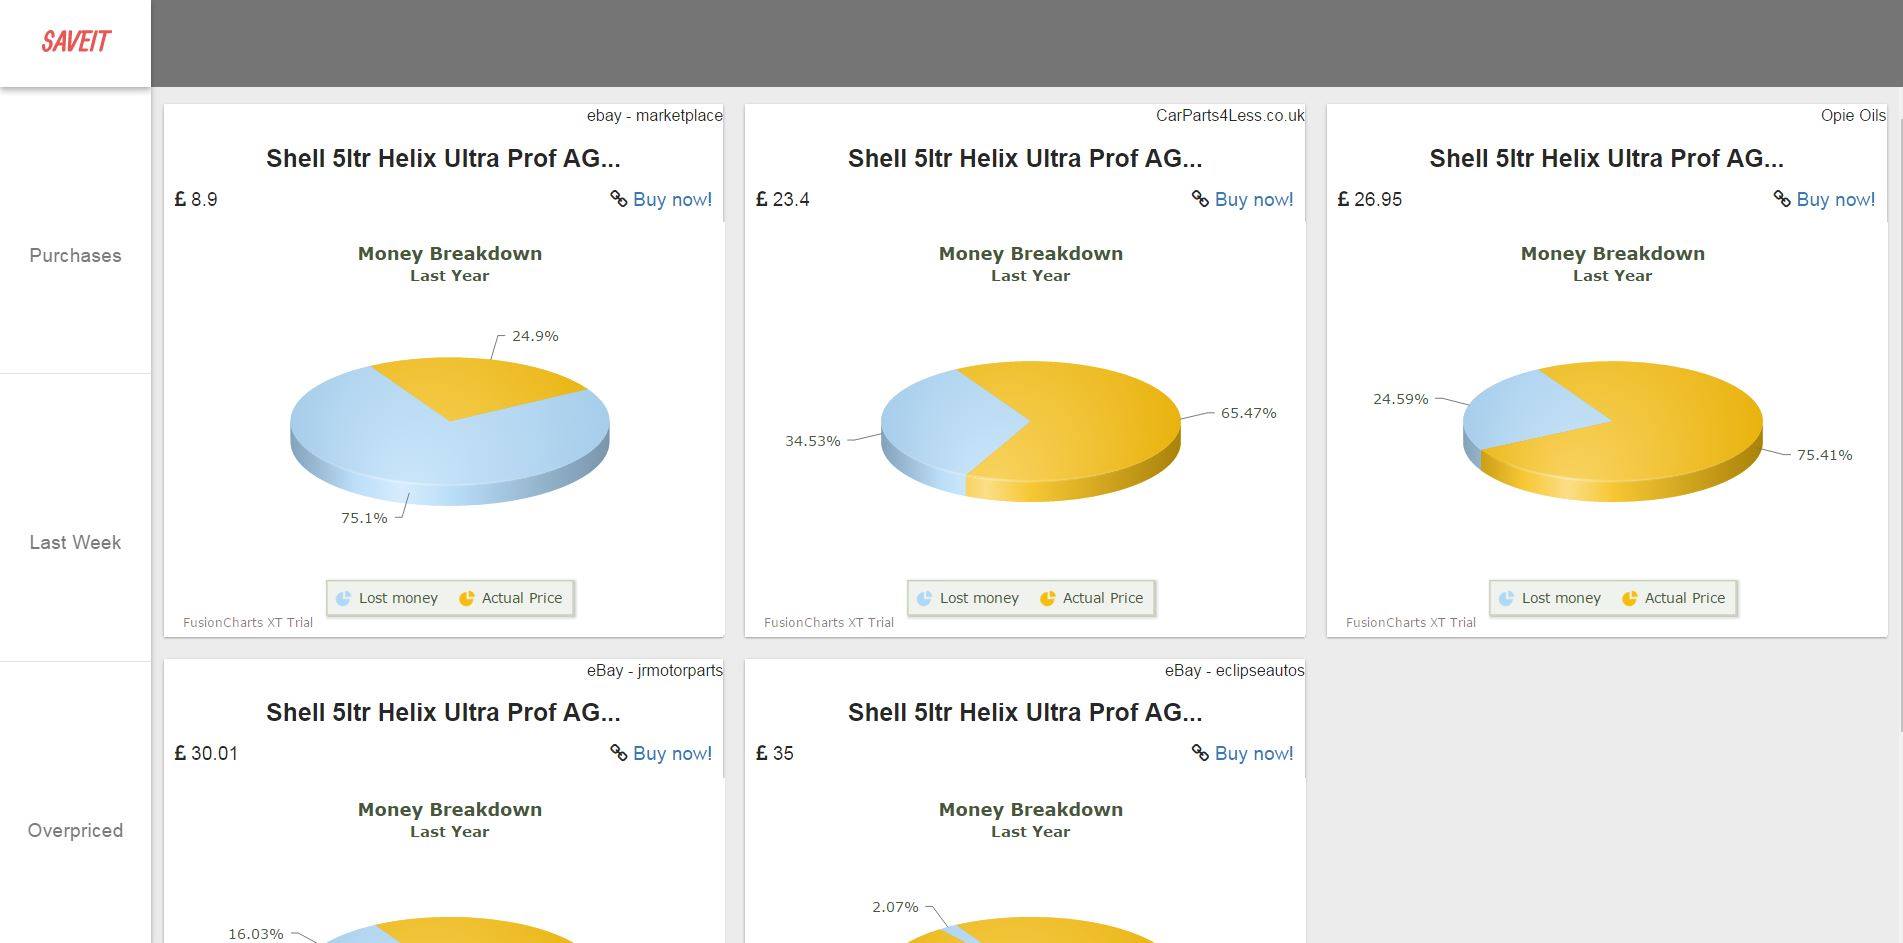
Task: Click Buy now on eclipseautos card
Action: tap(1254, 753)
